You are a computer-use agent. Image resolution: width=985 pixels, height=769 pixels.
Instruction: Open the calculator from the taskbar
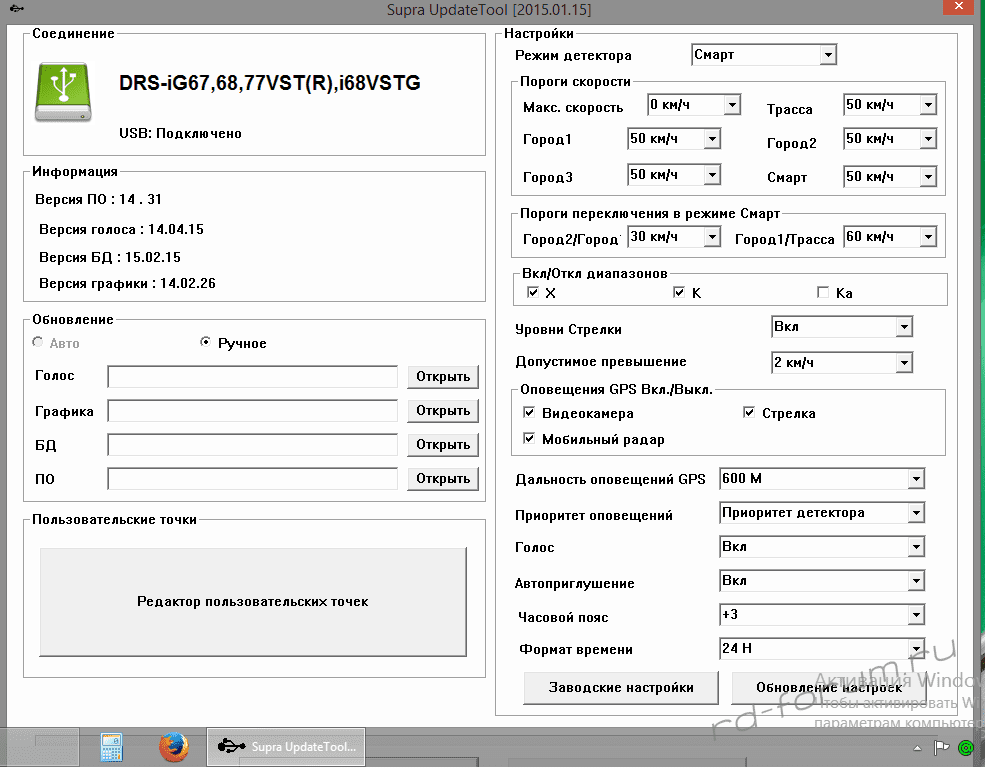112,747
